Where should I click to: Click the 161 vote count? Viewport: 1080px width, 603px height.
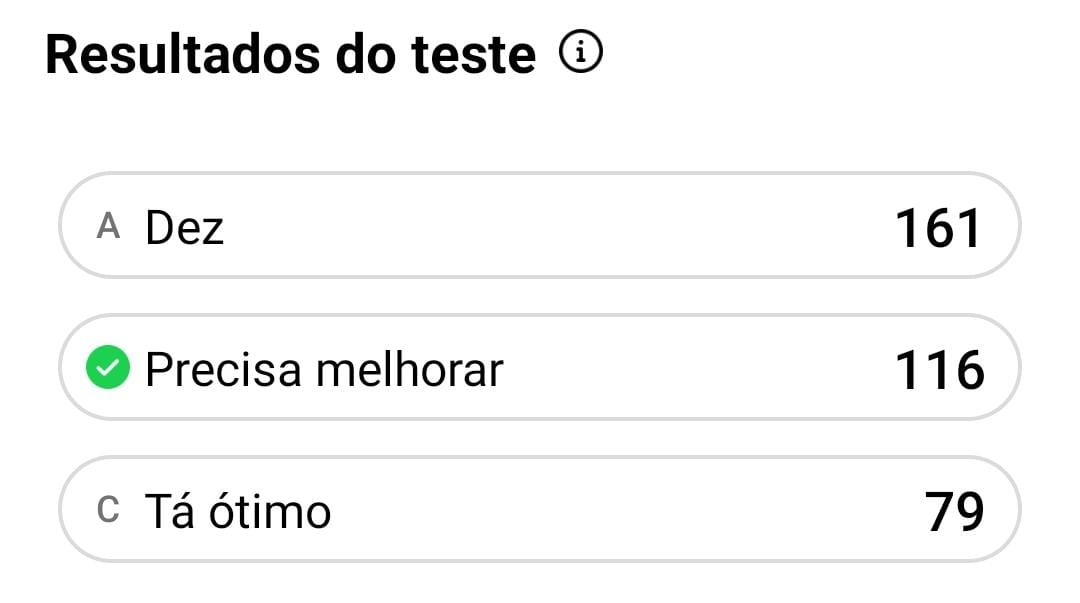tap(938, 228)
